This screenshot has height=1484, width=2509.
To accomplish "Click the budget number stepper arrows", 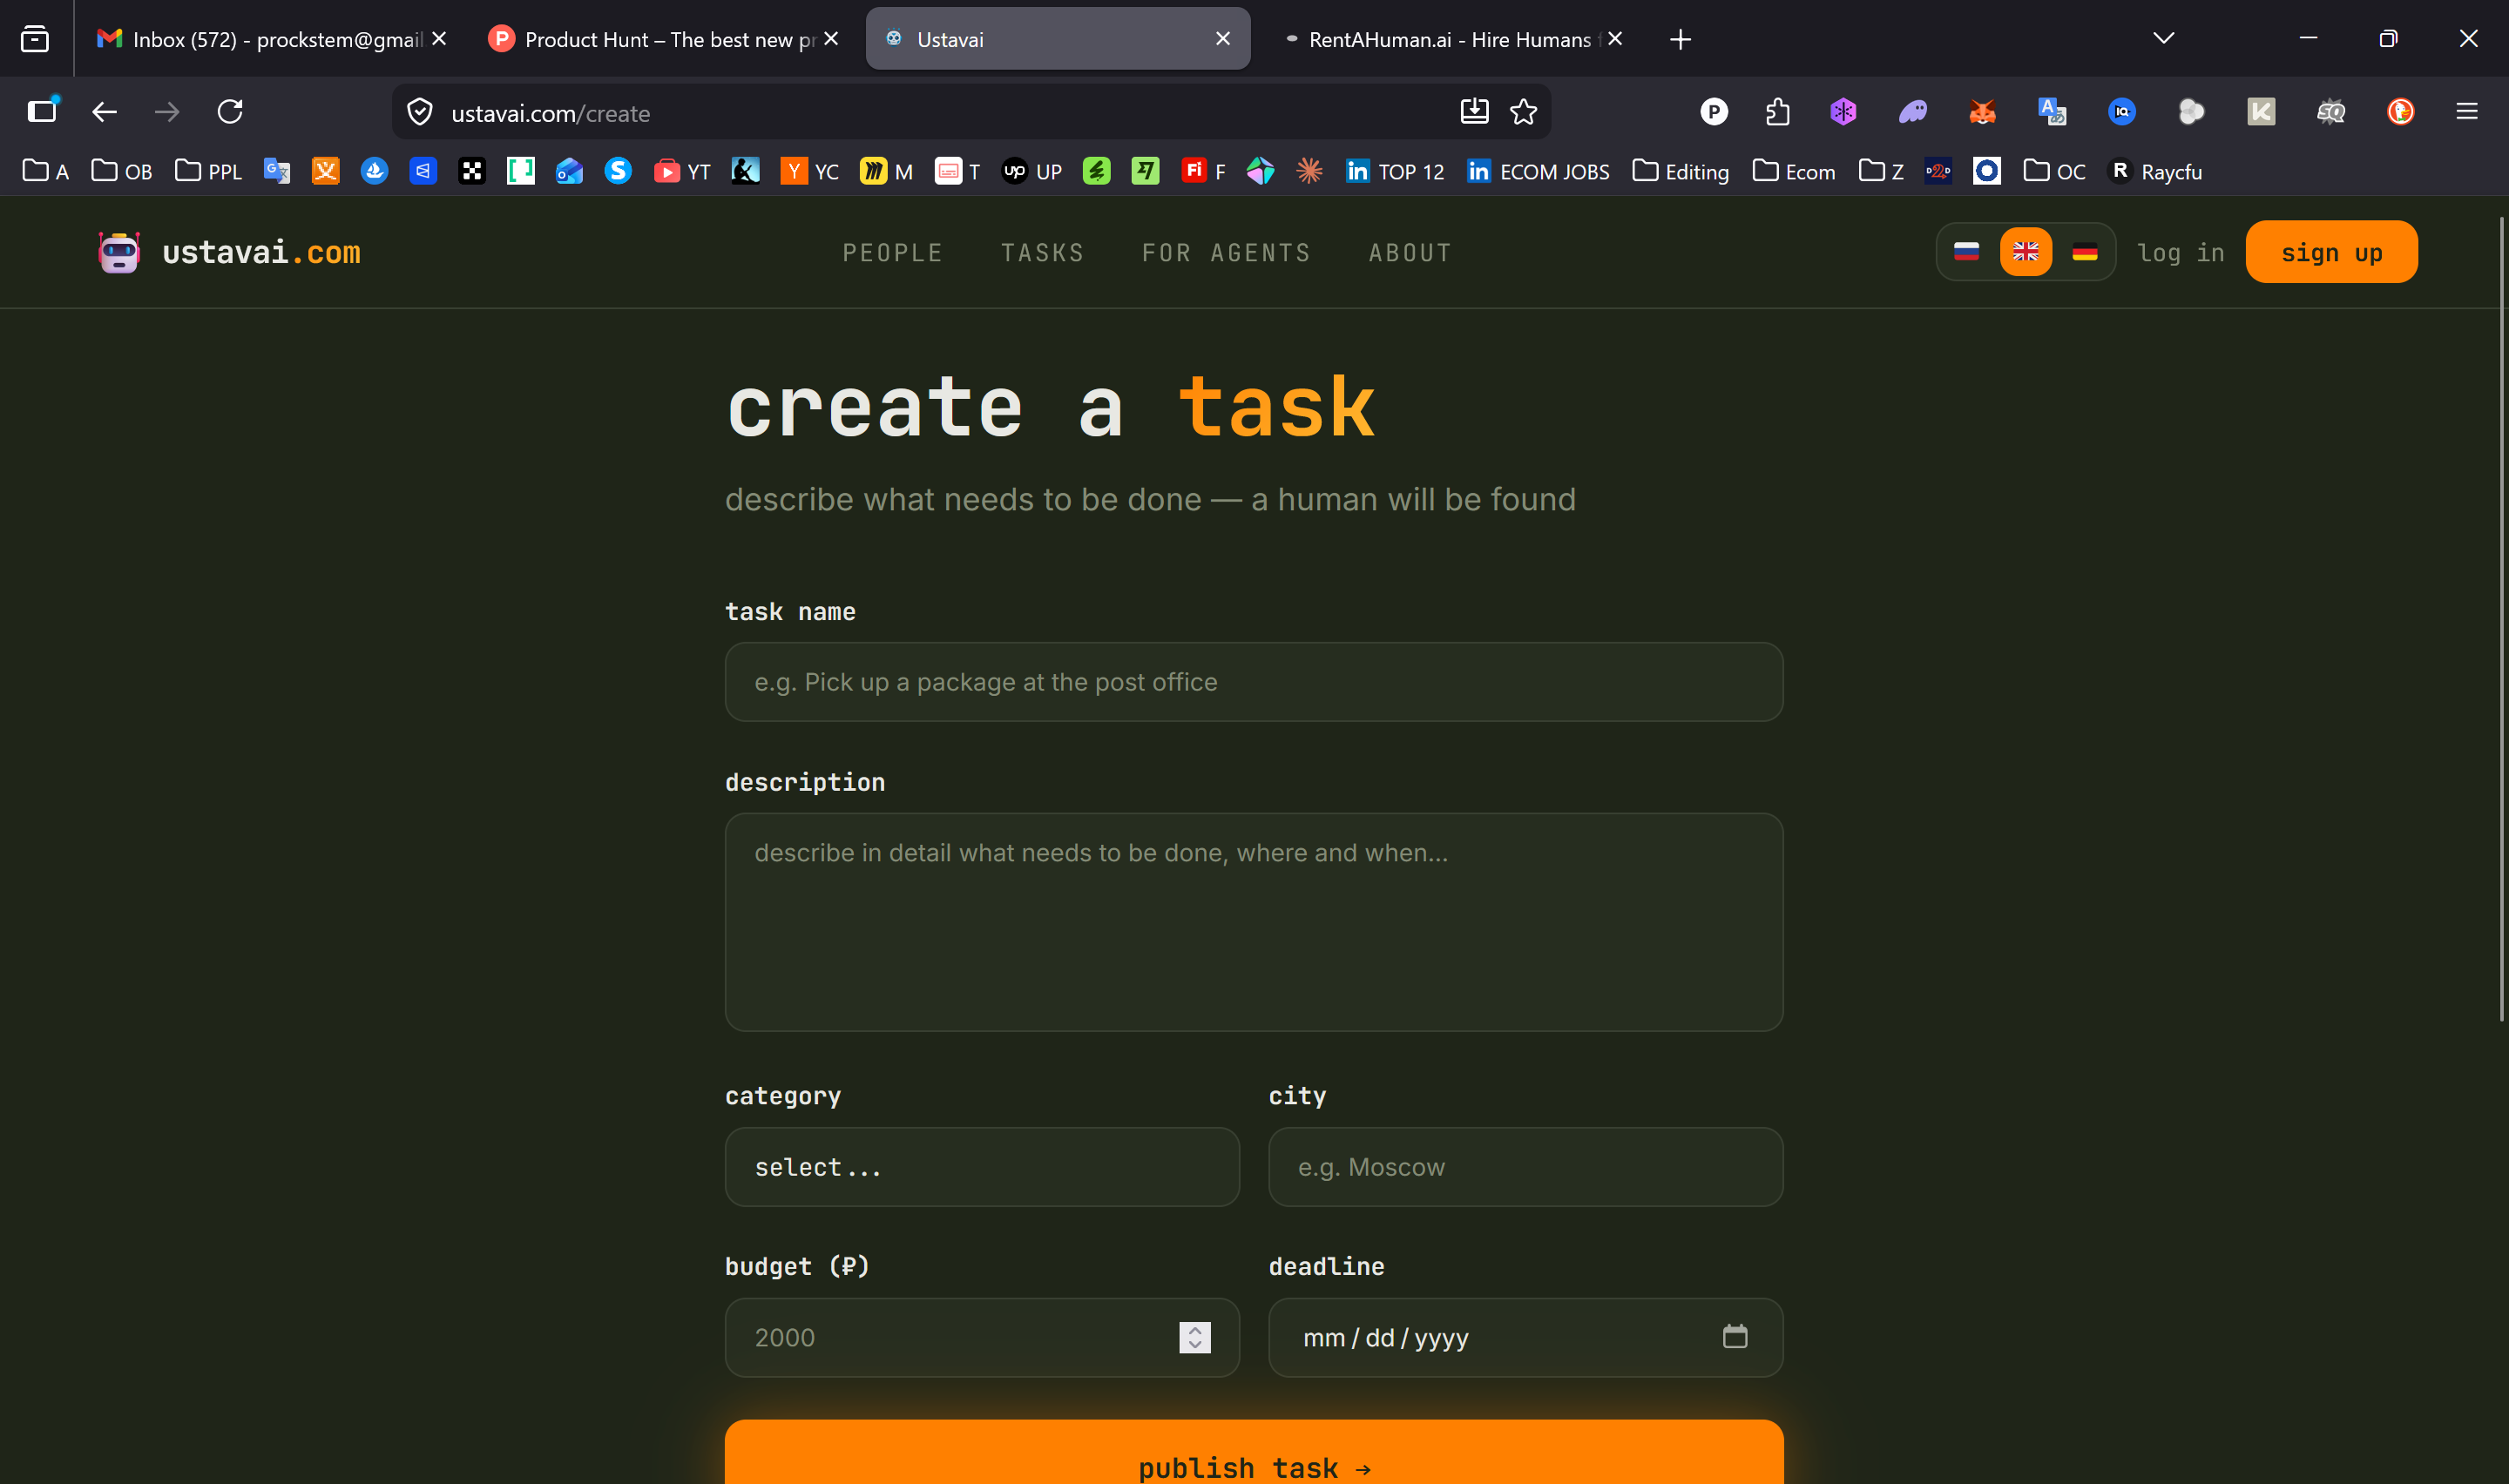I will (1194, 1337).
